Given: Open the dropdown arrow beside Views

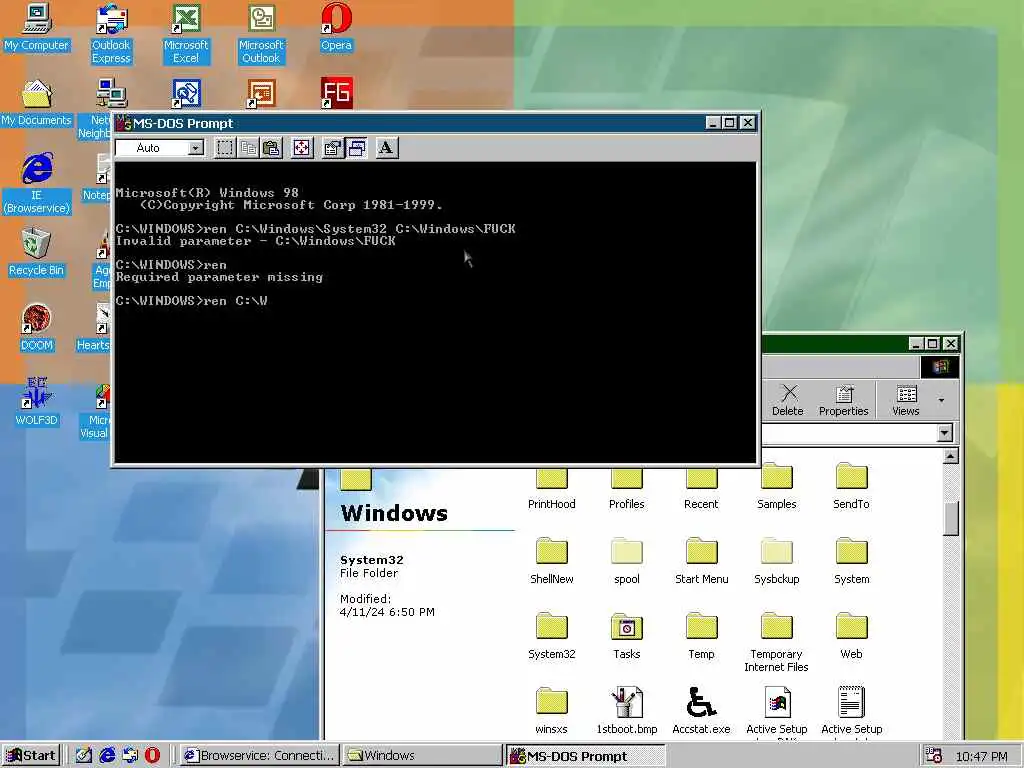Looking at the screenshot, I should coord(941,400).
